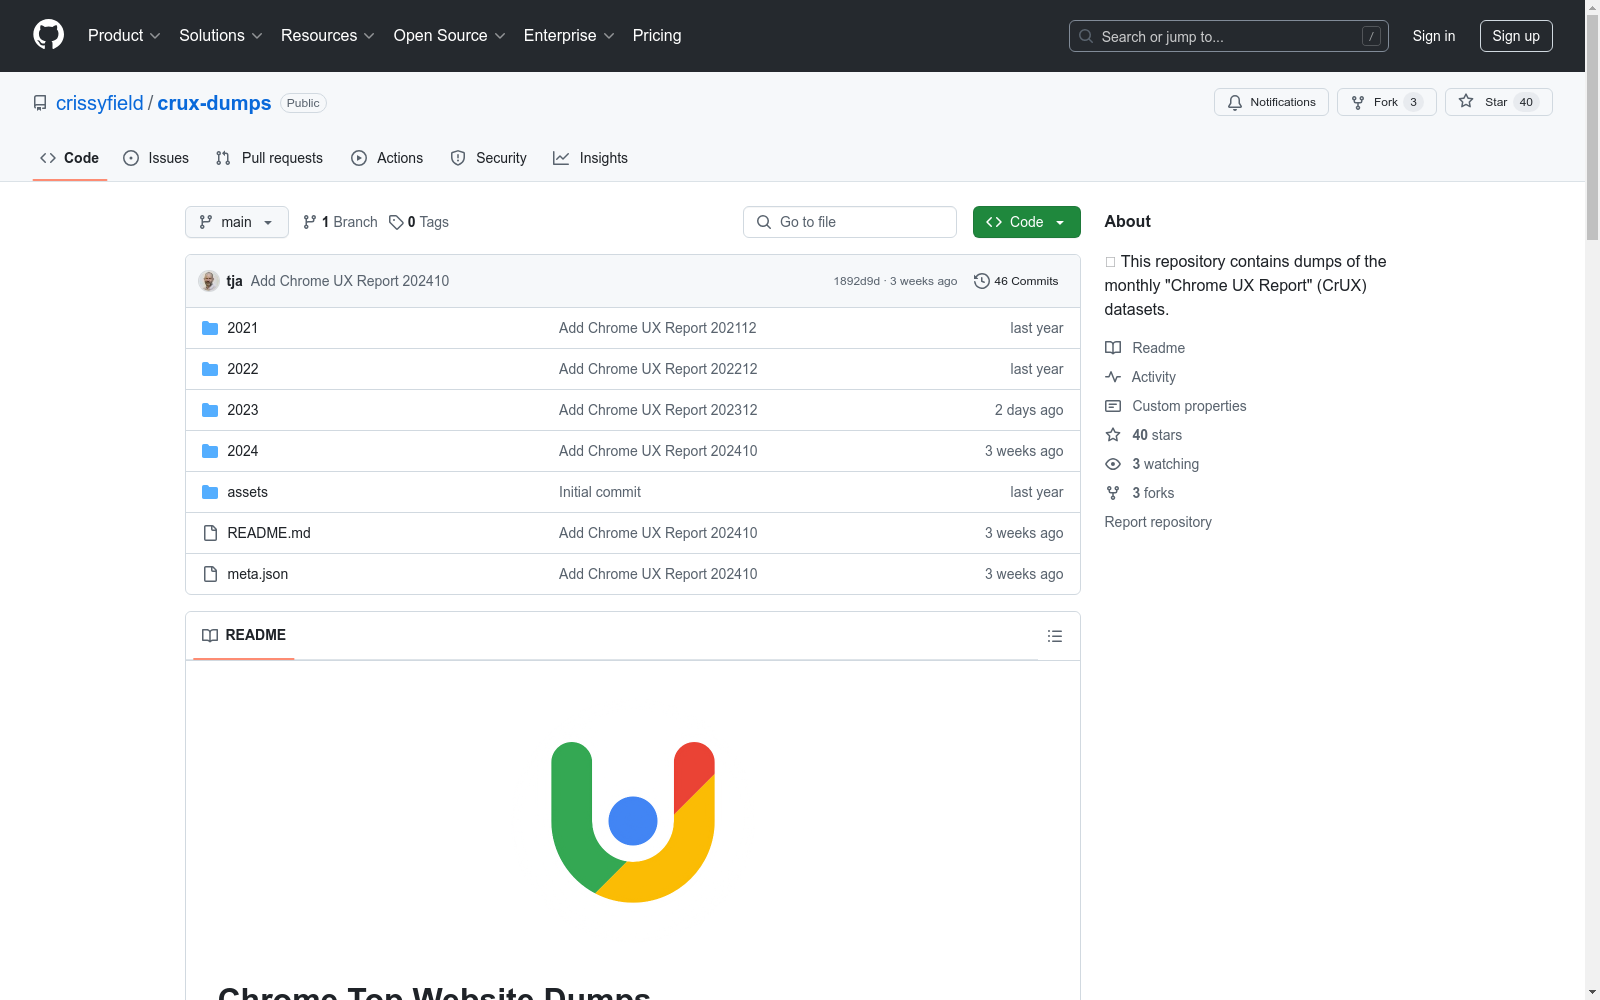Open the Issues tab

[156, 158]
